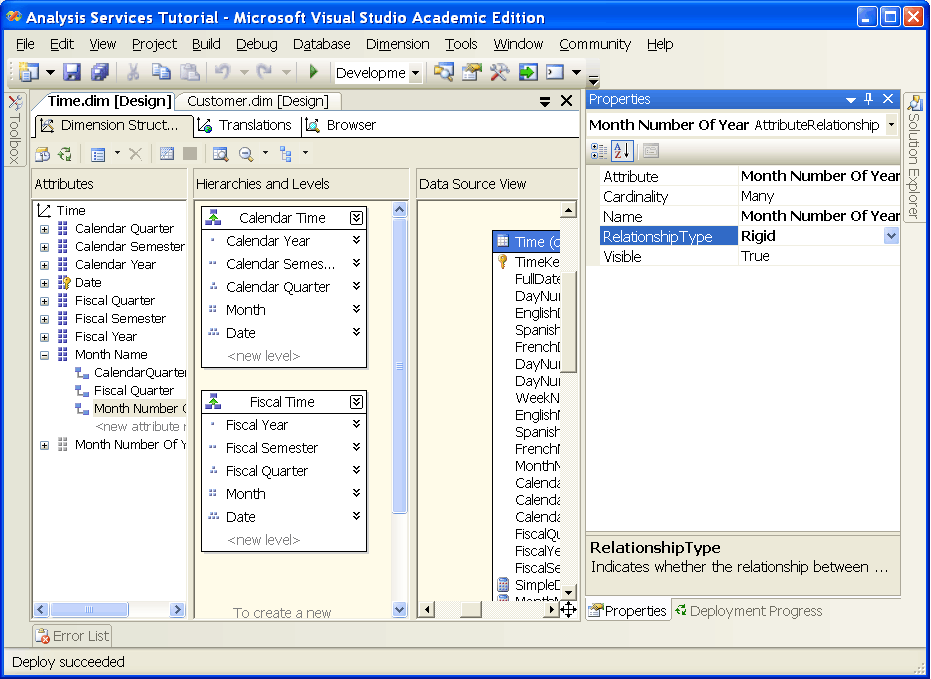Open the Fiscal Year level options chevron
Image resolution: width=931 pixels, height=679 pixels.
point(358,424)
